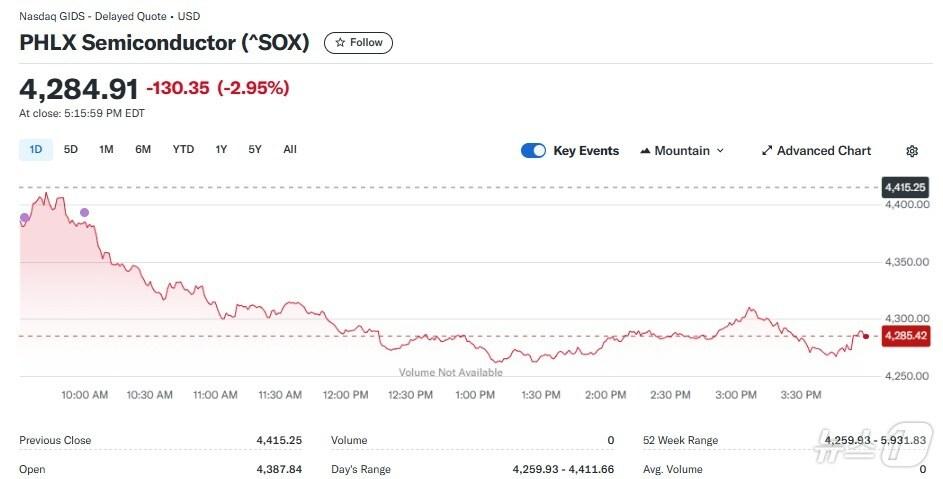Click the first purple key event marker
This screenshot has height=479, width=943.
24,217
